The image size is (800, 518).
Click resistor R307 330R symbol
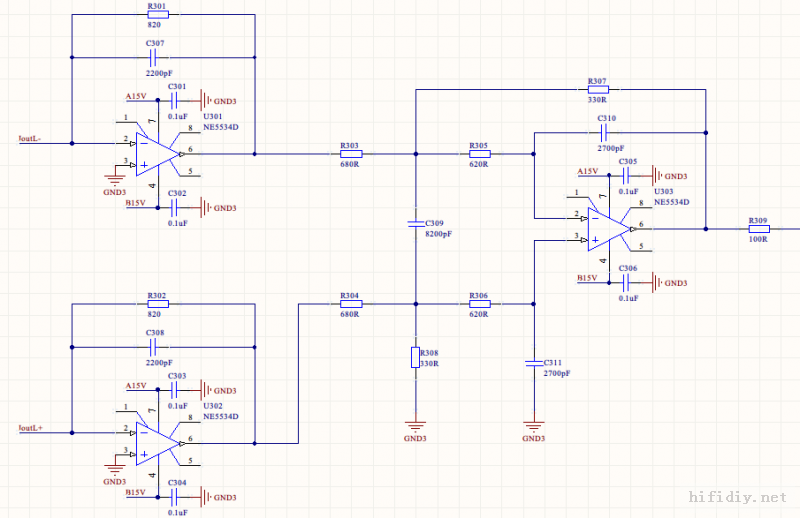pyautogui.click(x=598, y=89)
